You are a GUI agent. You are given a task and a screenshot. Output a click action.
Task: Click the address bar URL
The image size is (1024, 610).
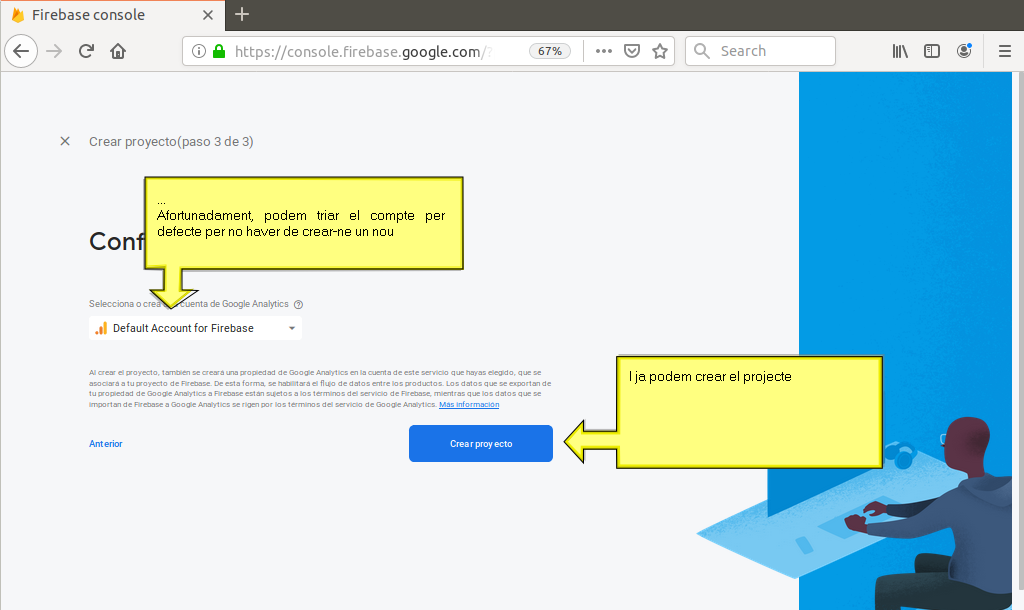point(363,52)
